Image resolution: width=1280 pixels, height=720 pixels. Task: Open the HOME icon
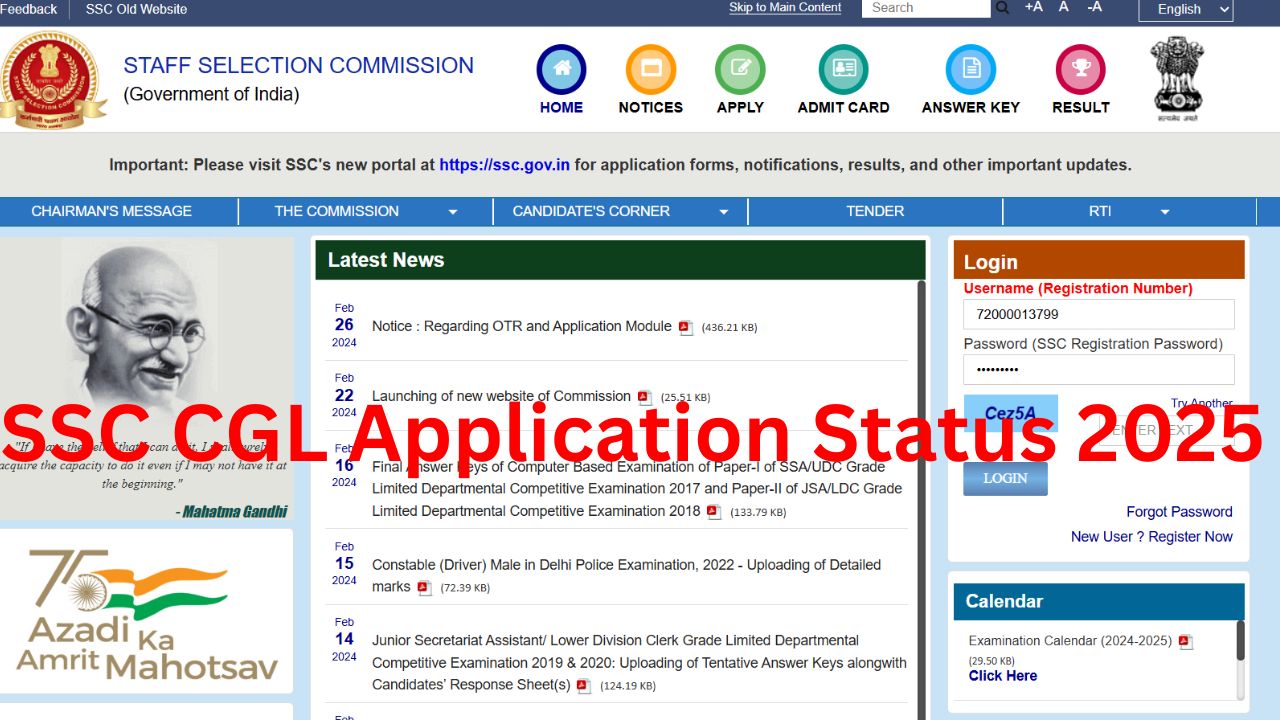pos(561,70)
